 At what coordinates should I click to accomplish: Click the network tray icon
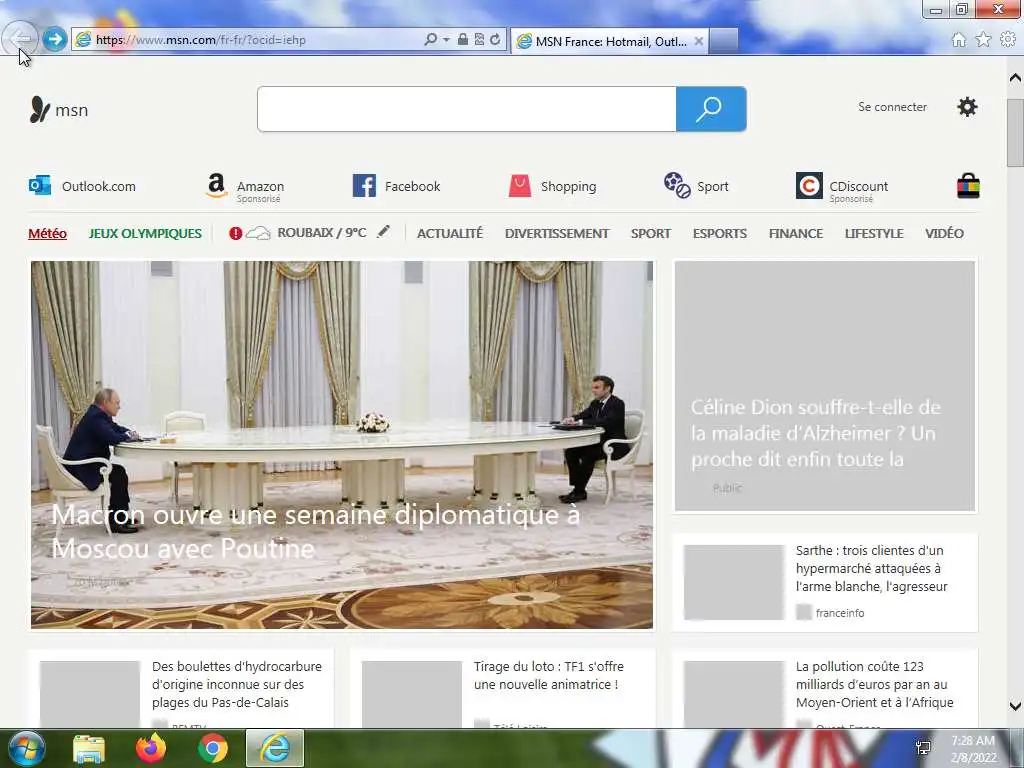click(923, 748)
